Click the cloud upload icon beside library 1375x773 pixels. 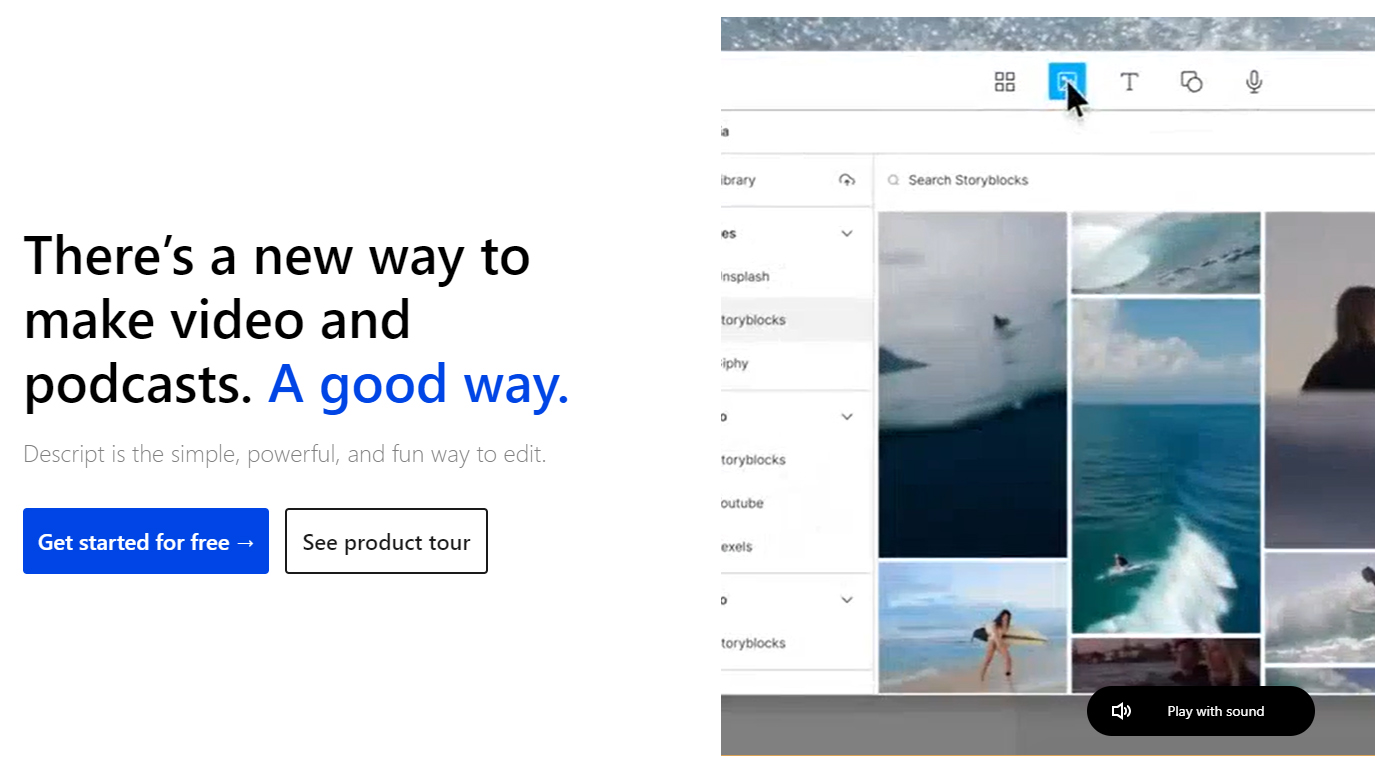point(847,180)
